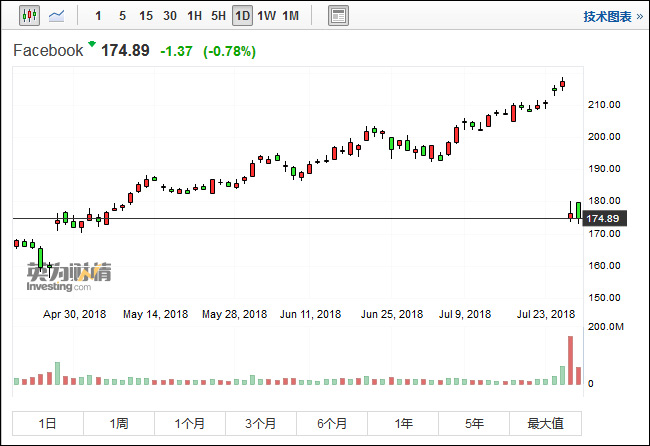The width and height of the screenshot is (650, 446).
Task: Show the 最大值 maximum range
Action: coord(546,423)
